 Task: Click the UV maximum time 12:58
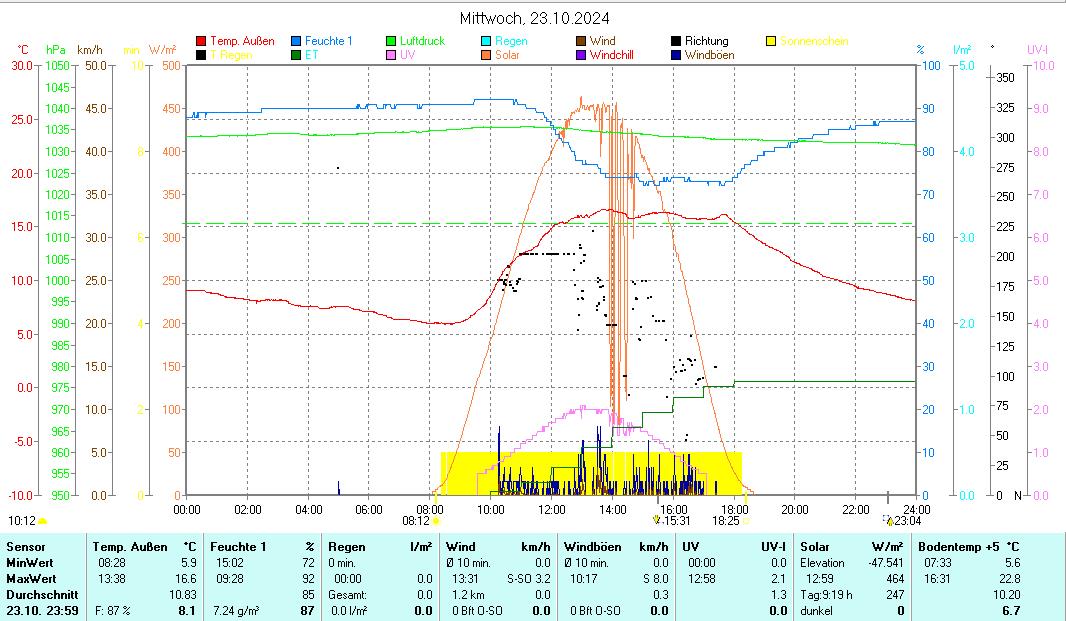pyautogui.click(x=702, y=579)
